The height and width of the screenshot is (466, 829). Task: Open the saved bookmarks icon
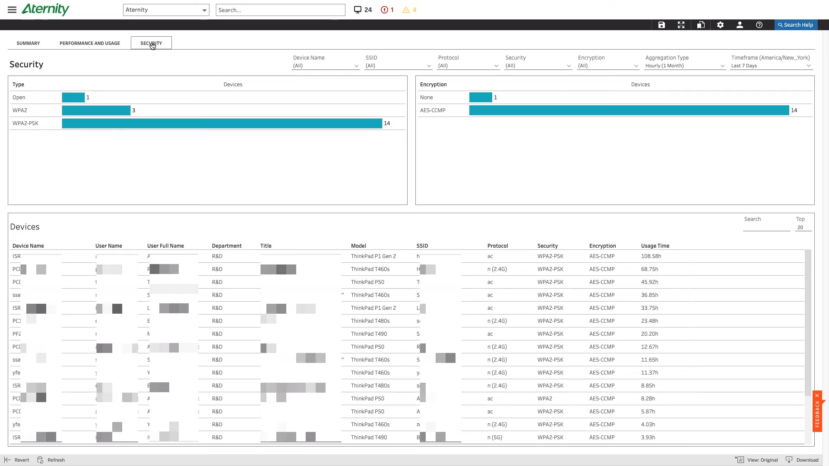pos(701,25)
